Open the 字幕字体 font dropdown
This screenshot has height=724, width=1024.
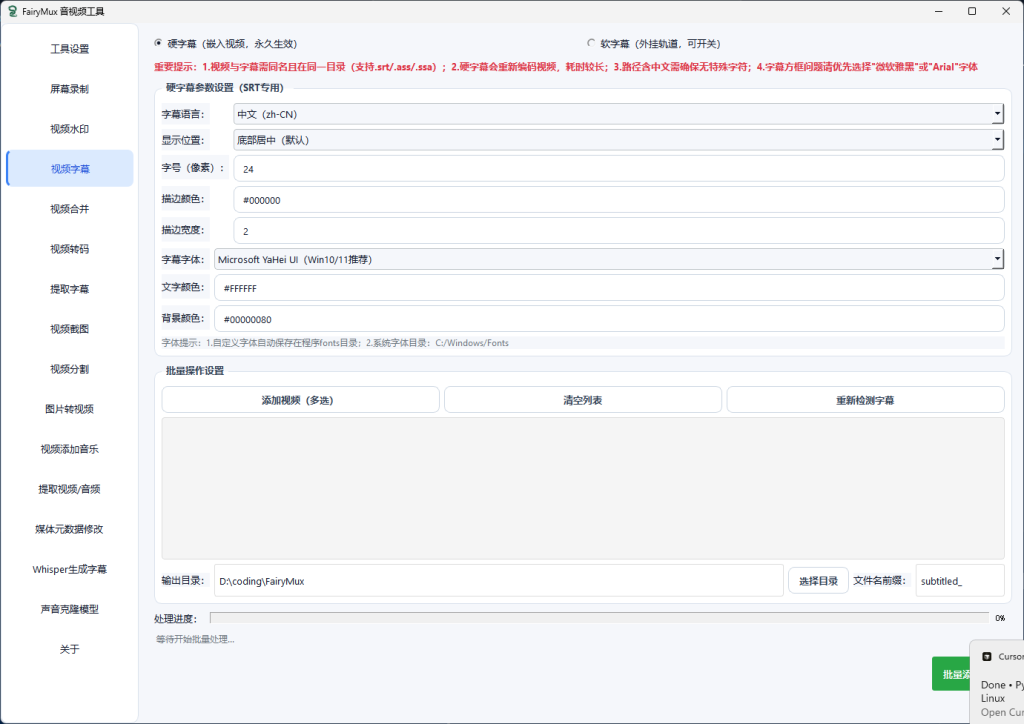click(609, 259)
